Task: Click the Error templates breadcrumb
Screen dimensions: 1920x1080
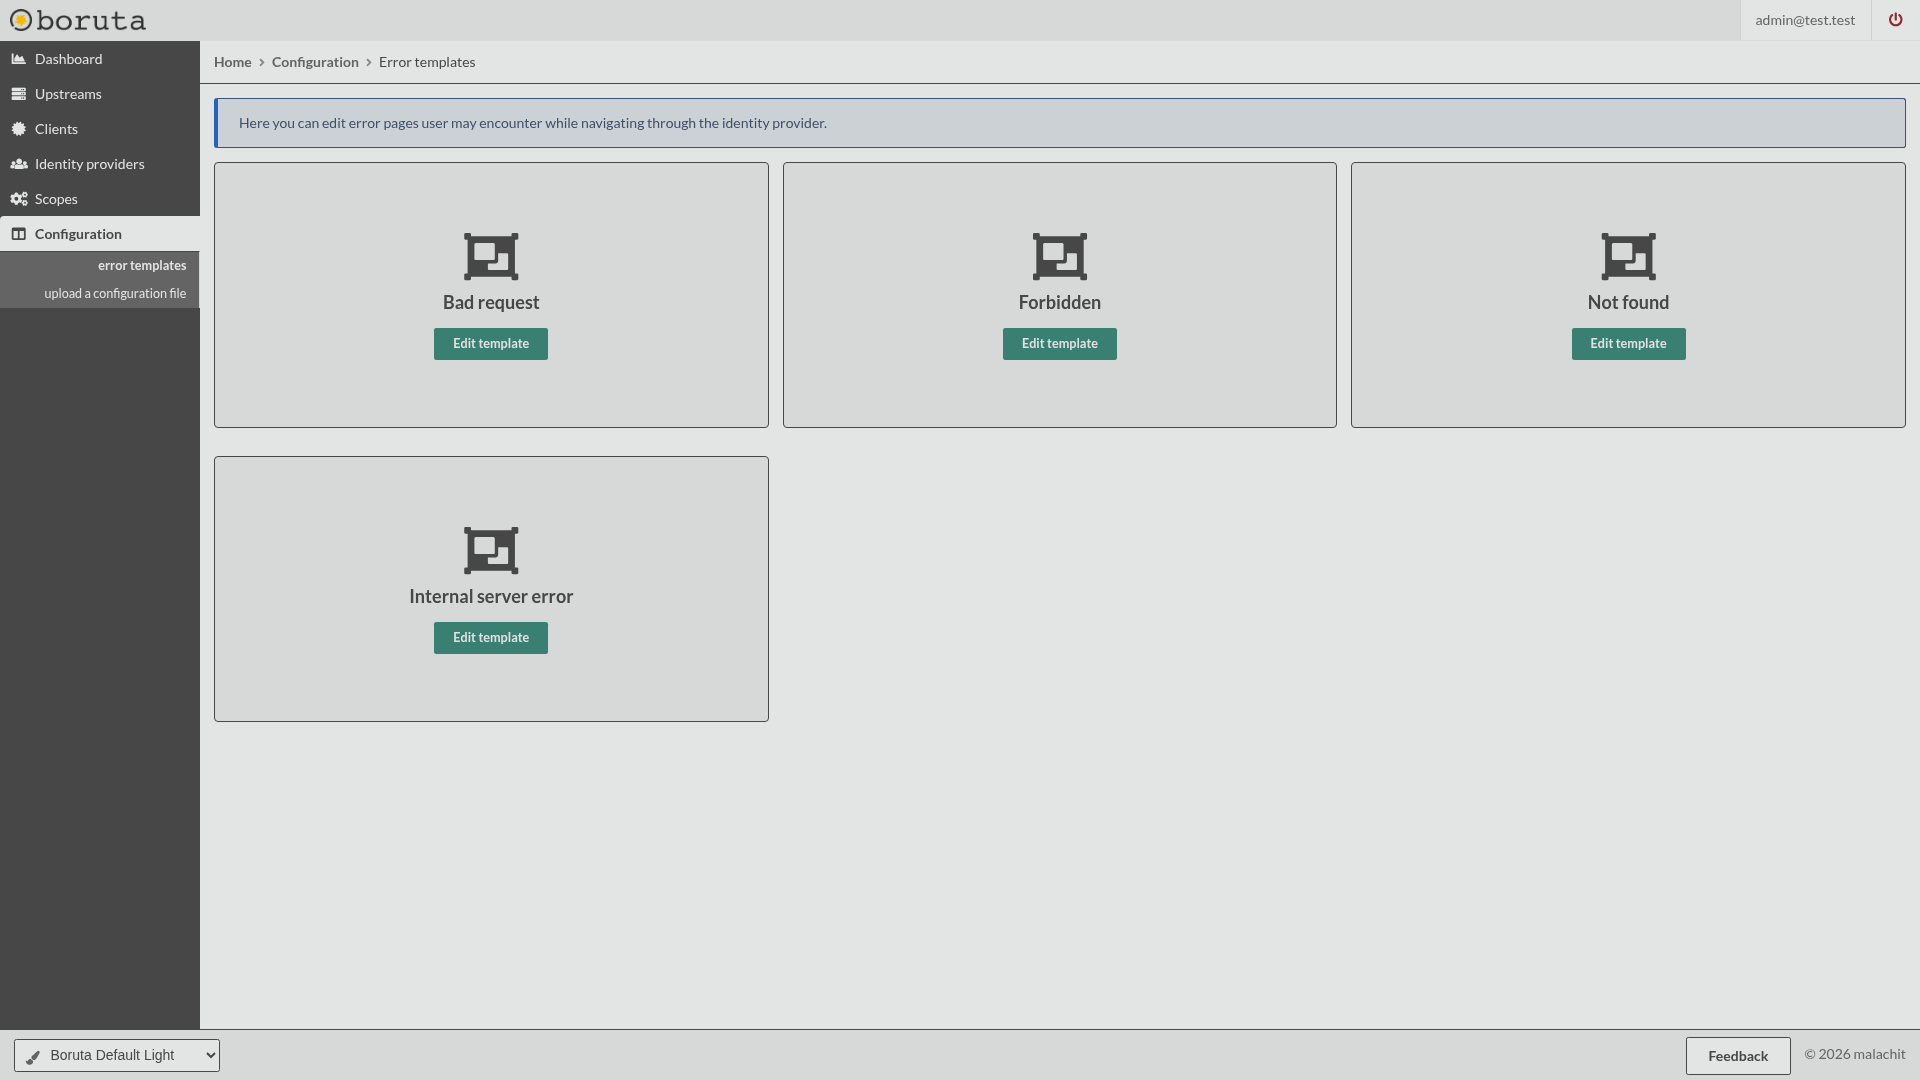Action: coord(427,62)
